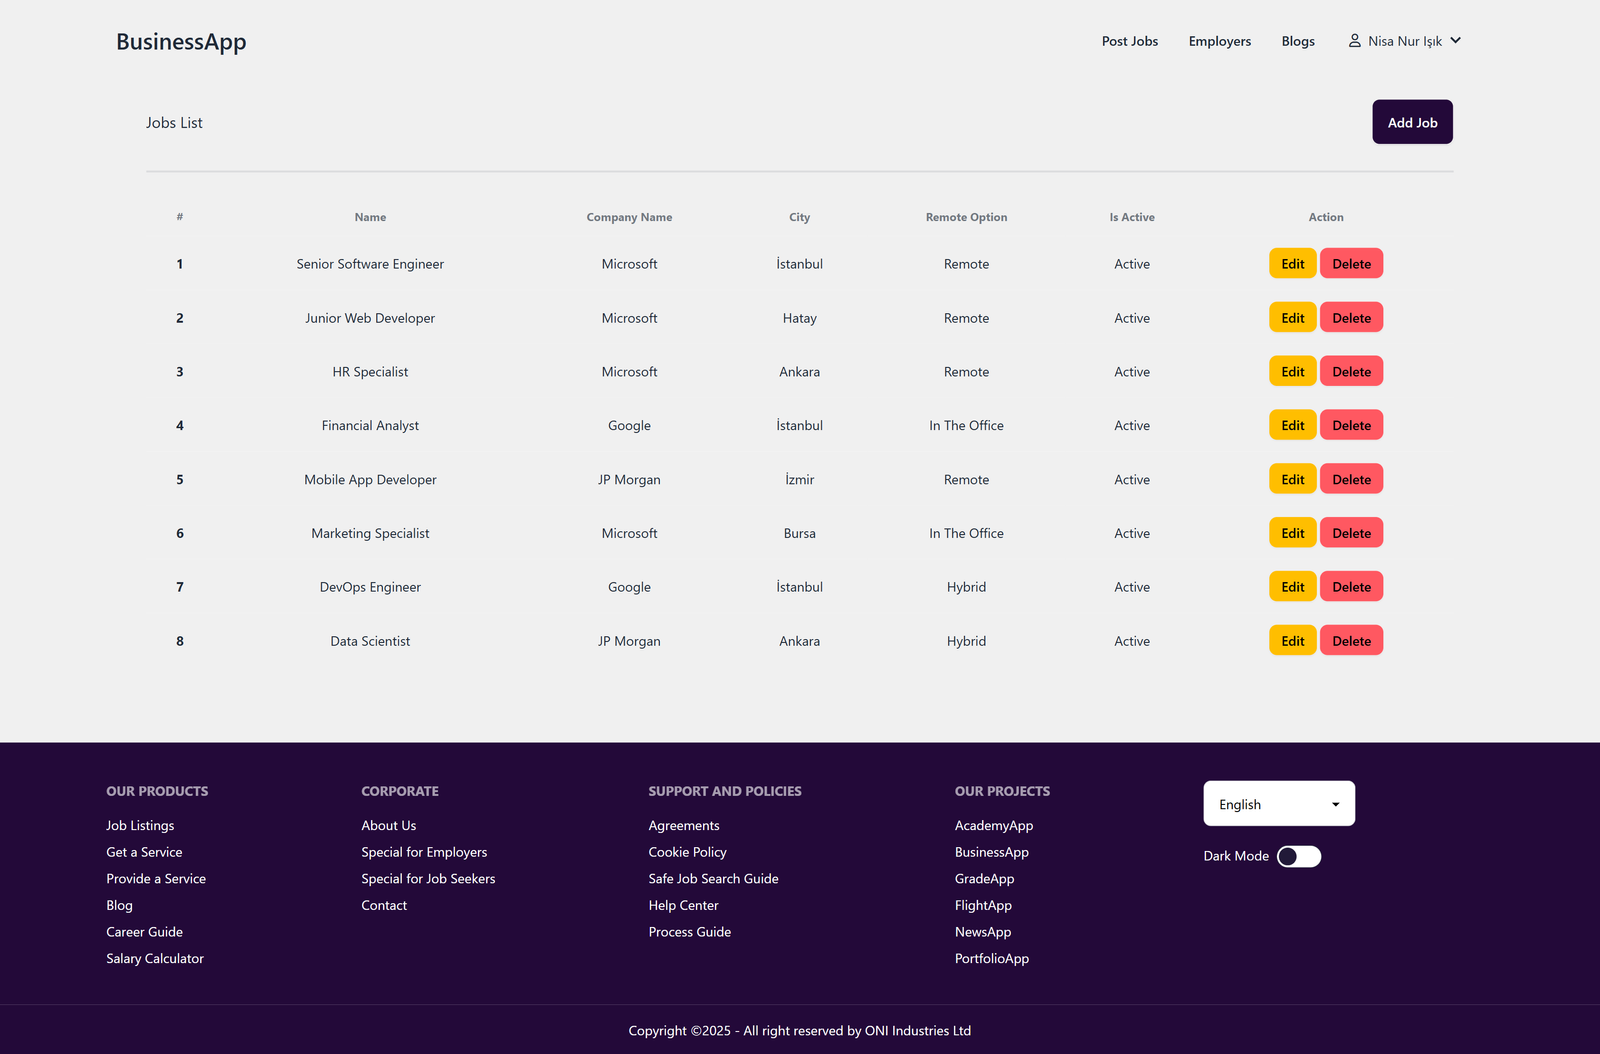Expand the Nisa Nur Işık account chevron
The width and height of the screenshot is (1600, 1054).
pyautogui.click(x=1455, y=41)
